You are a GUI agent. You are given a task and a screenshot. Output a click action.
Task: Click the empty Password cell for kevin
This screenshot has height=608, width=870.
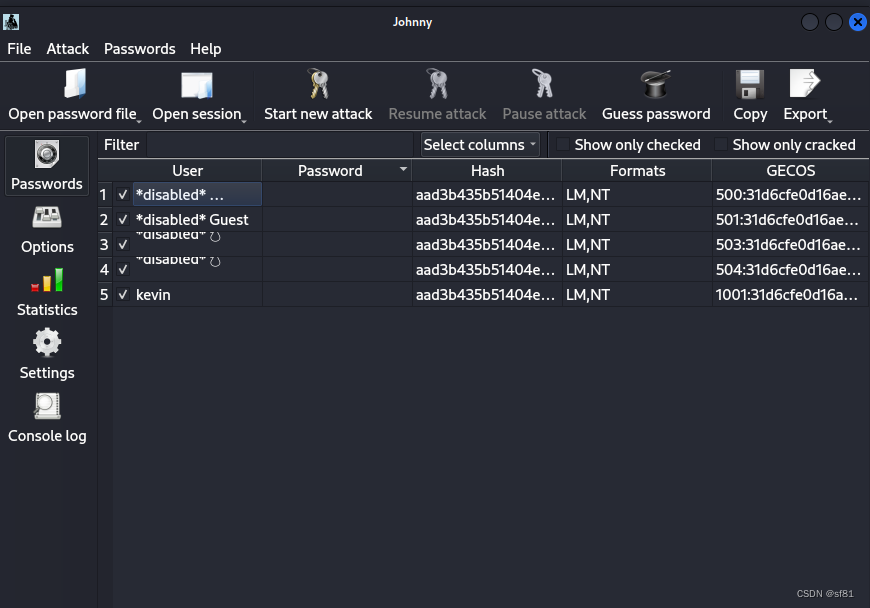[337, 295]
